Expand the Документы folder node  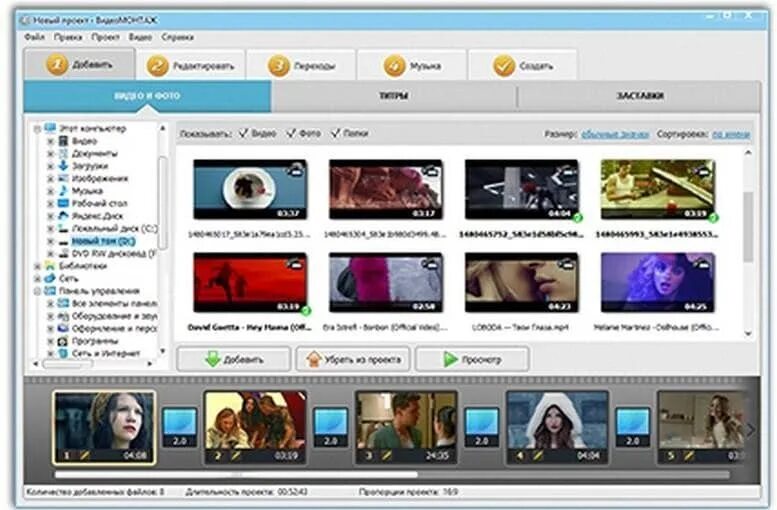50,154
